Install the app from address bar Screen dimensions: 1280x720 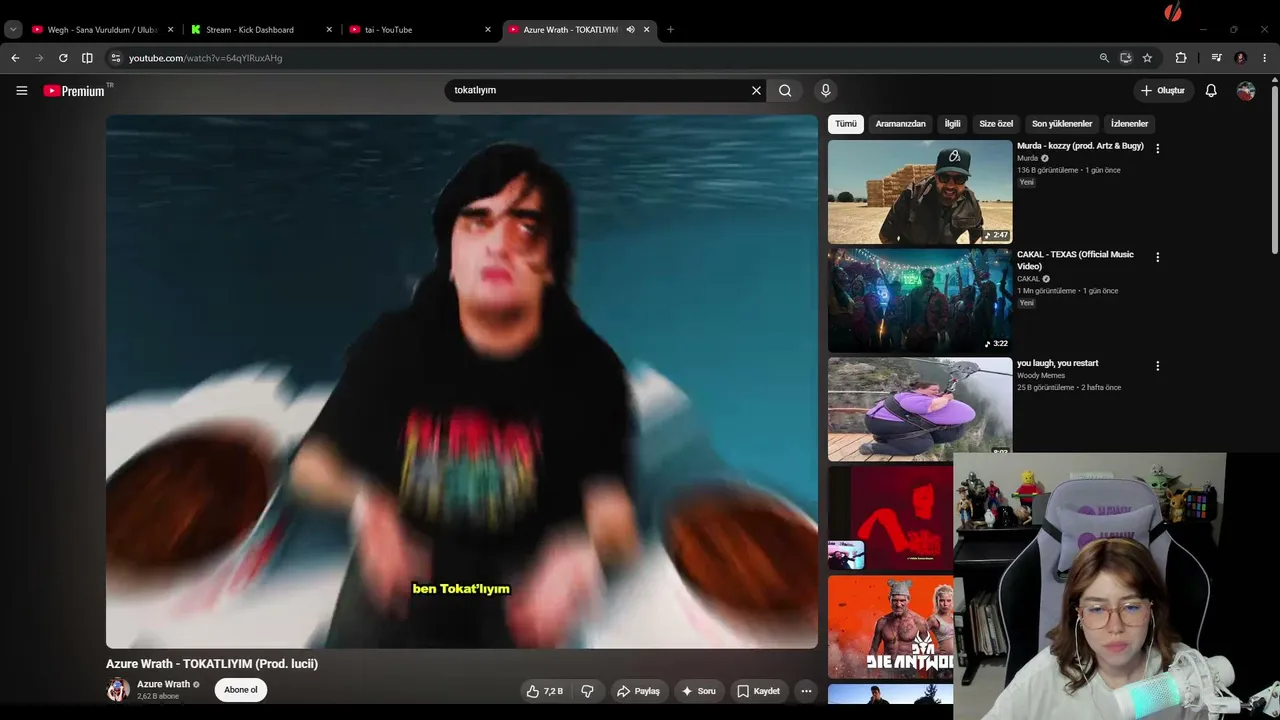tap(1126, 58)
